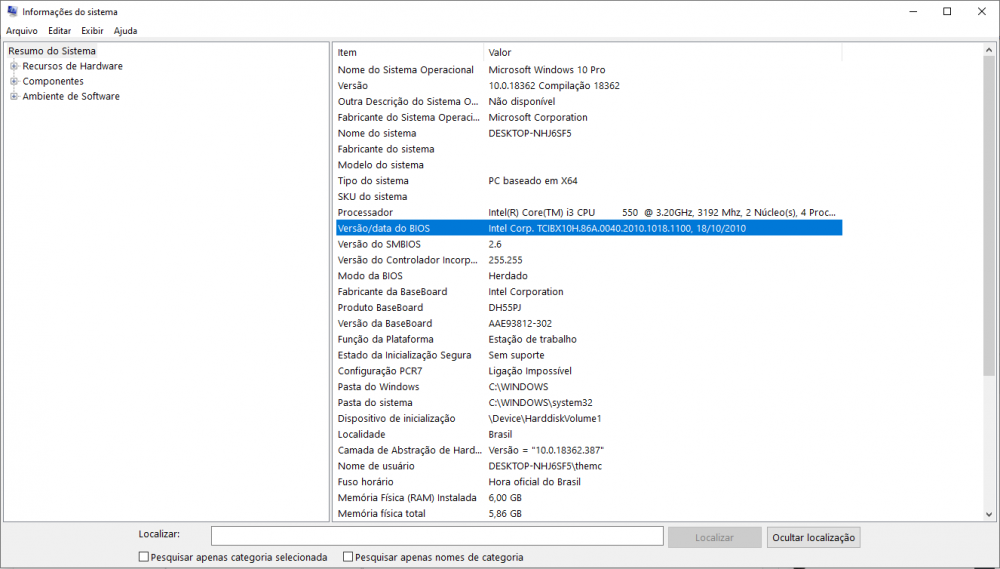This screenshot has width=1000, height=569.
Task: Click the system information app icon in title bar
Action: (x=11, y=11)
